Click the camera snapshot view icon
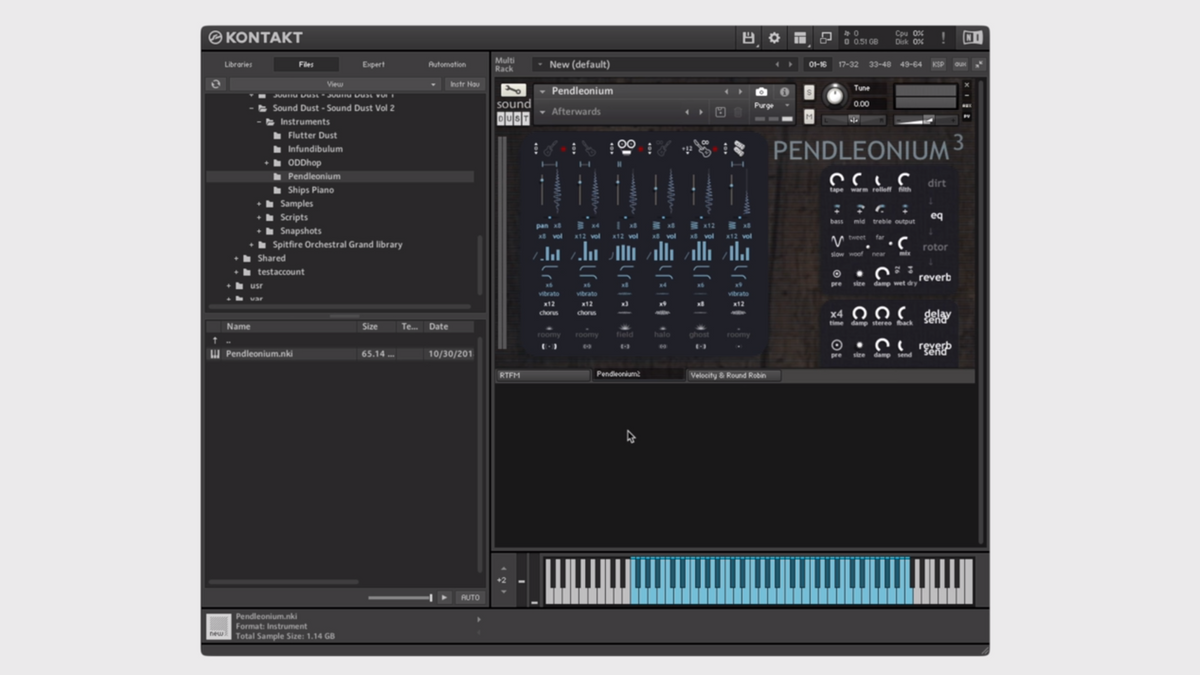1200x675 pixels. click(x=761, y=92)
